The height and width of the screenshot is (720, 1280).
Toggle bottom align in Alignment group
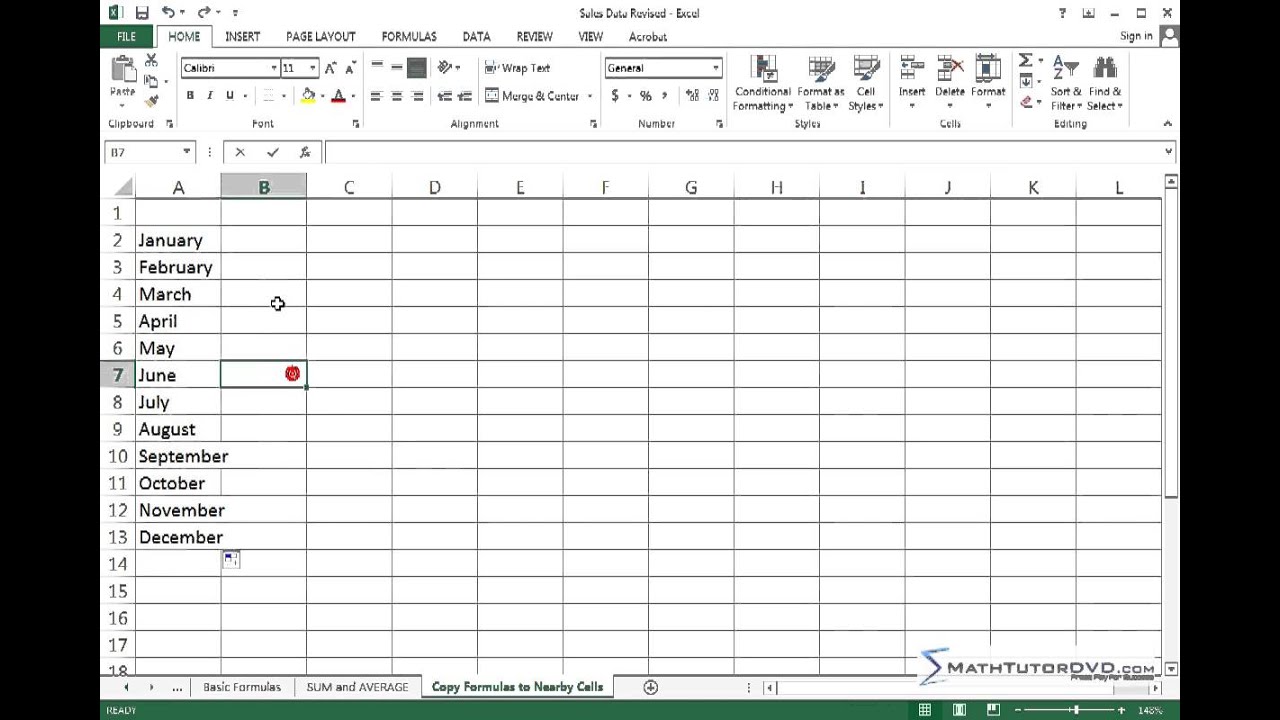(417, 68)
